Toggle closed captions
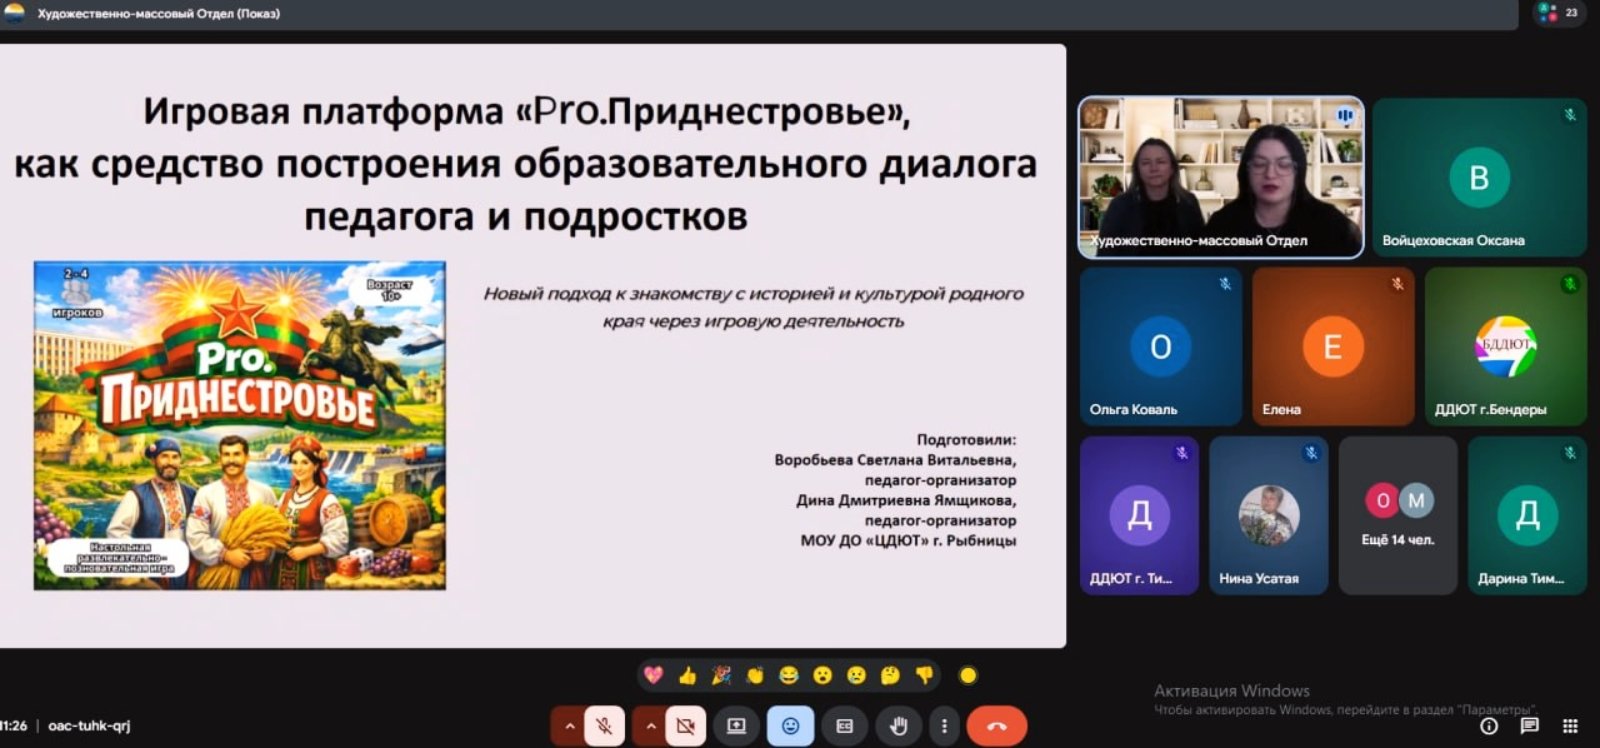Screen dimensions: 1600x748 point(844,726)
